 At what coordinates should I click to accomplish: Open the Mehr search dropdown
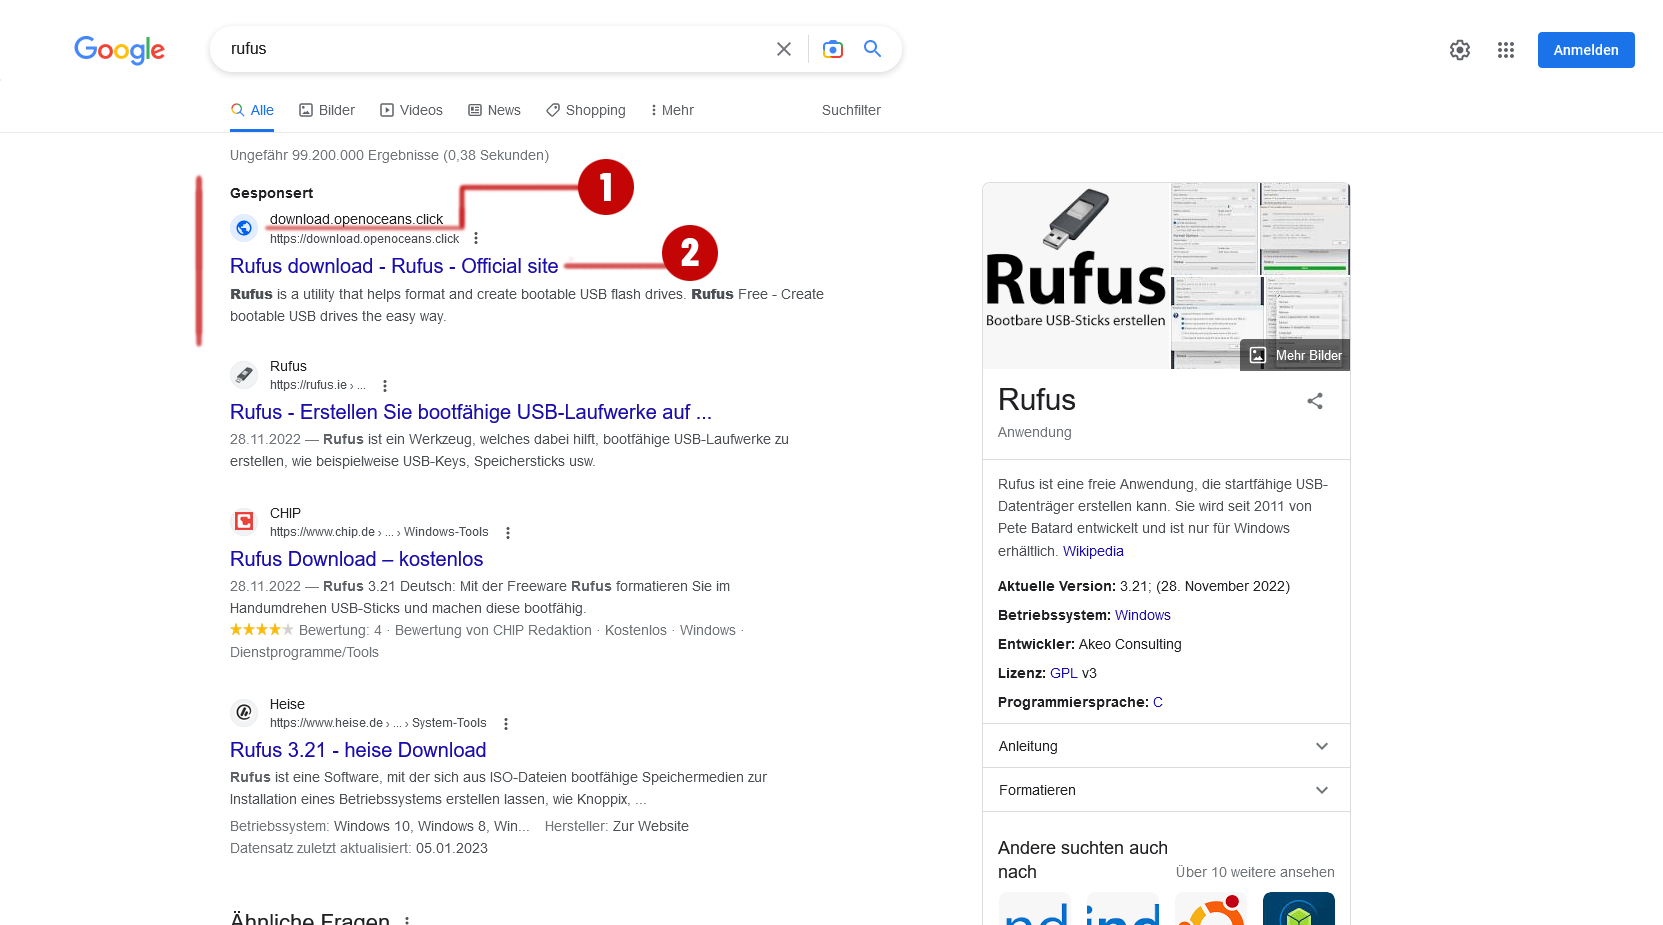671,110
